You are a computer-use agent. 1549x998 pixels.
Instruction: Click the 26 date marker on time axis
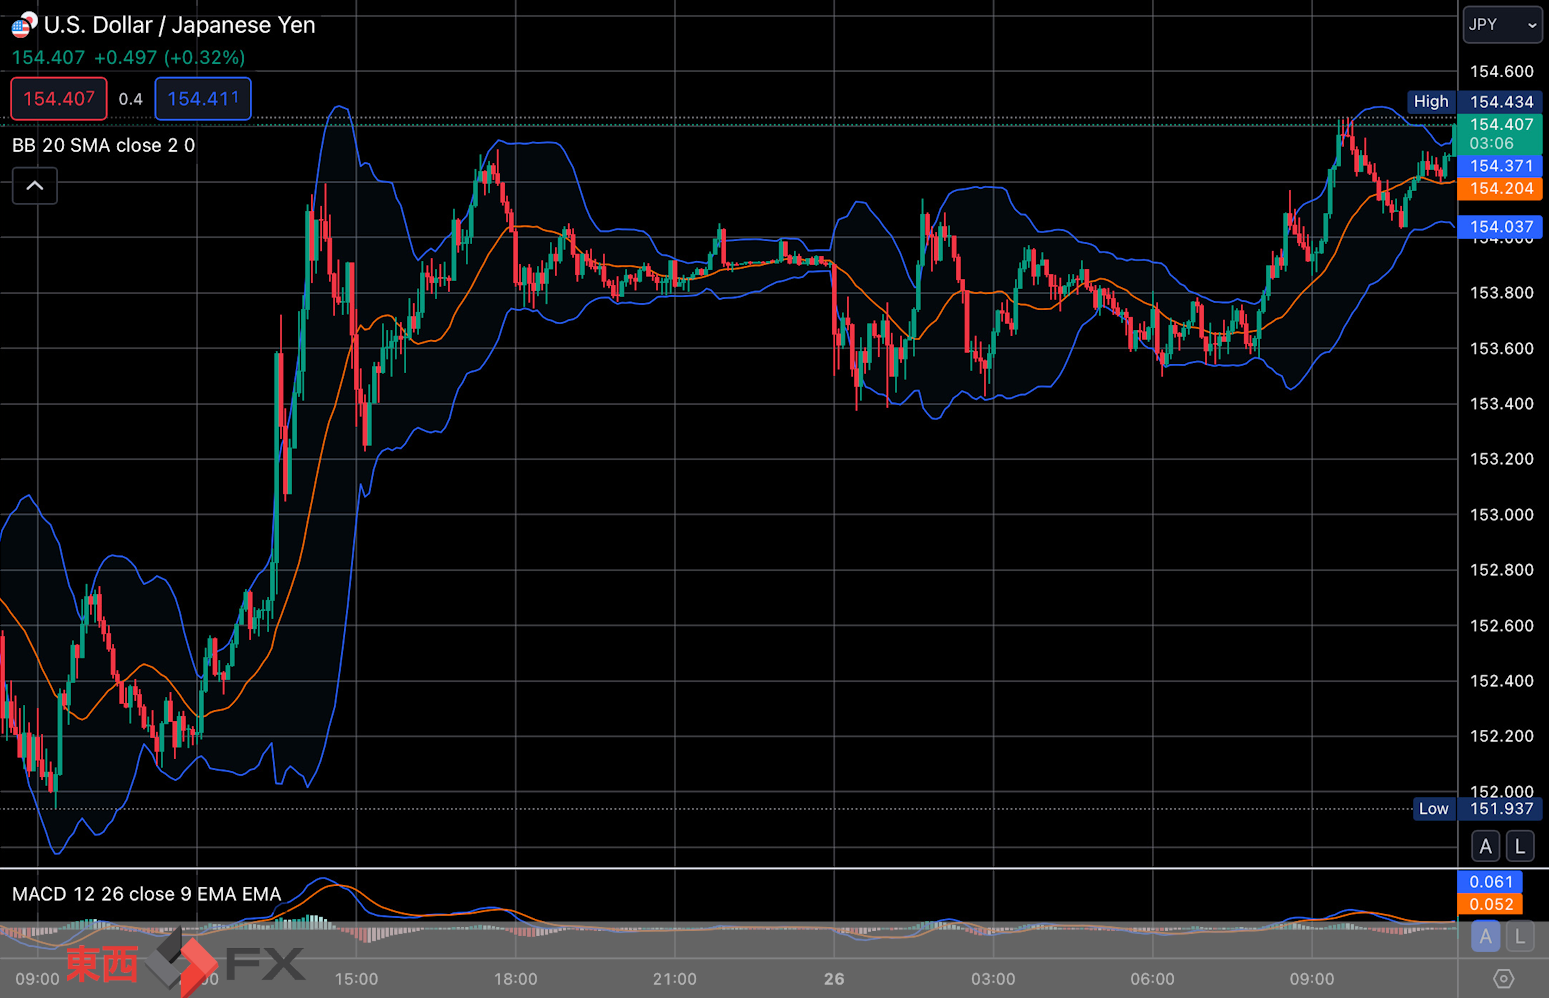(x=834, y=979)
